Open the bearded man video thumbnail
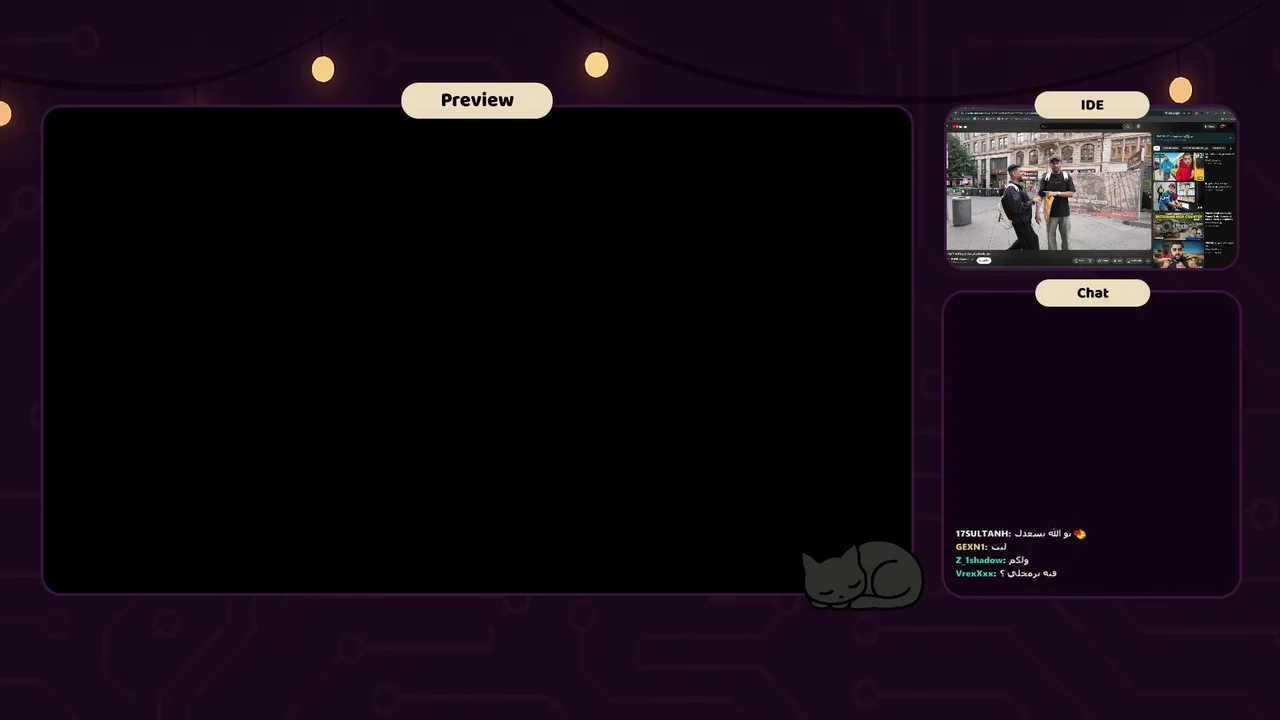1280x720 pixels. 1179,254
